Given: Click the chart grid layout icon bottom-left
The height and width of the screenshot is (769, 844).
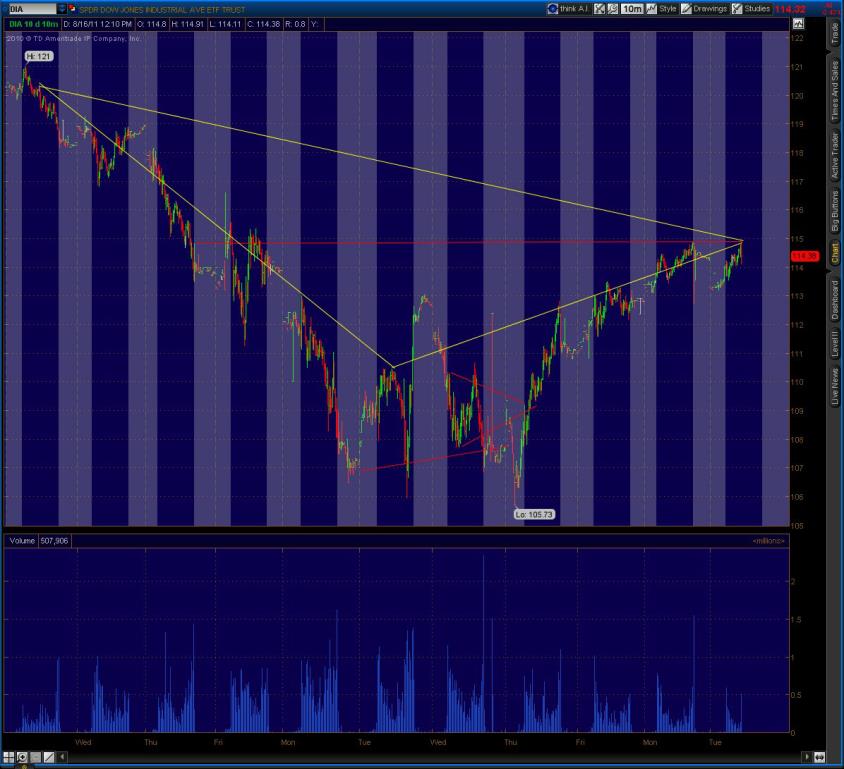Looking at the screenshot, I should 9,757.
